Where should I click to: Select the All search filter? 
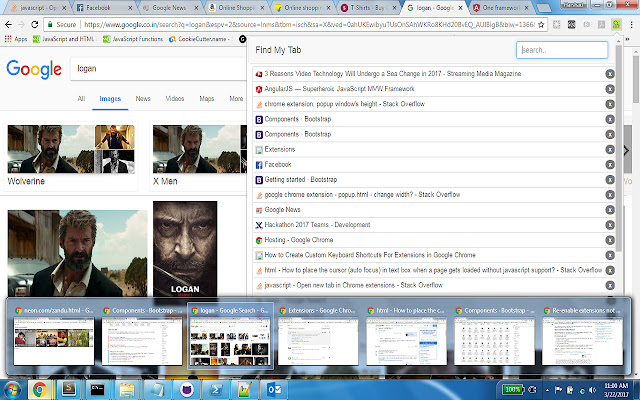[81, 99]
